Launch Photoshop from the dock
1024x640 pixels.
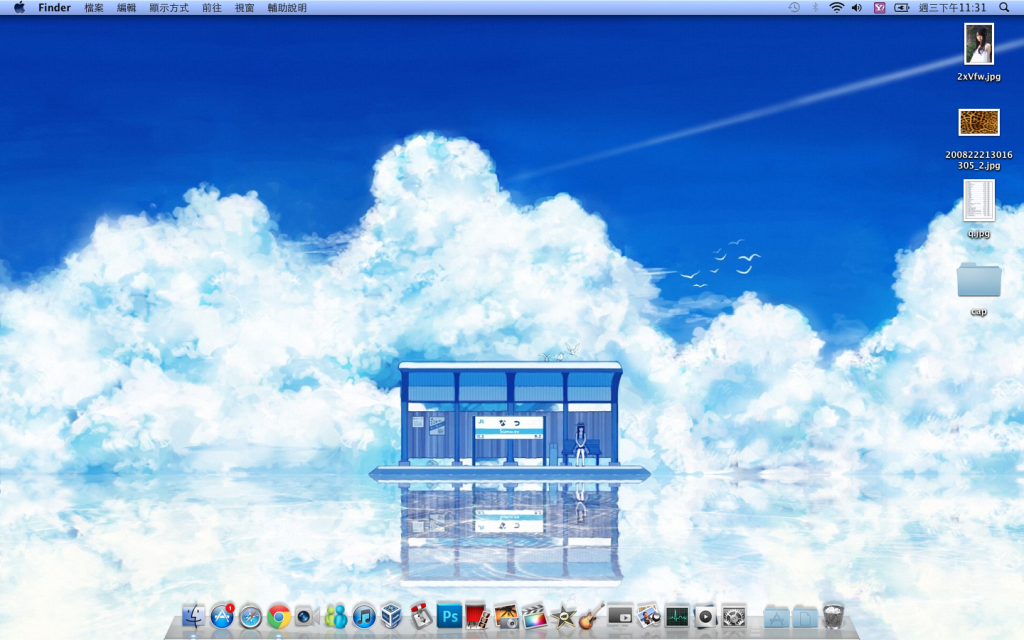tap(449, 617)
